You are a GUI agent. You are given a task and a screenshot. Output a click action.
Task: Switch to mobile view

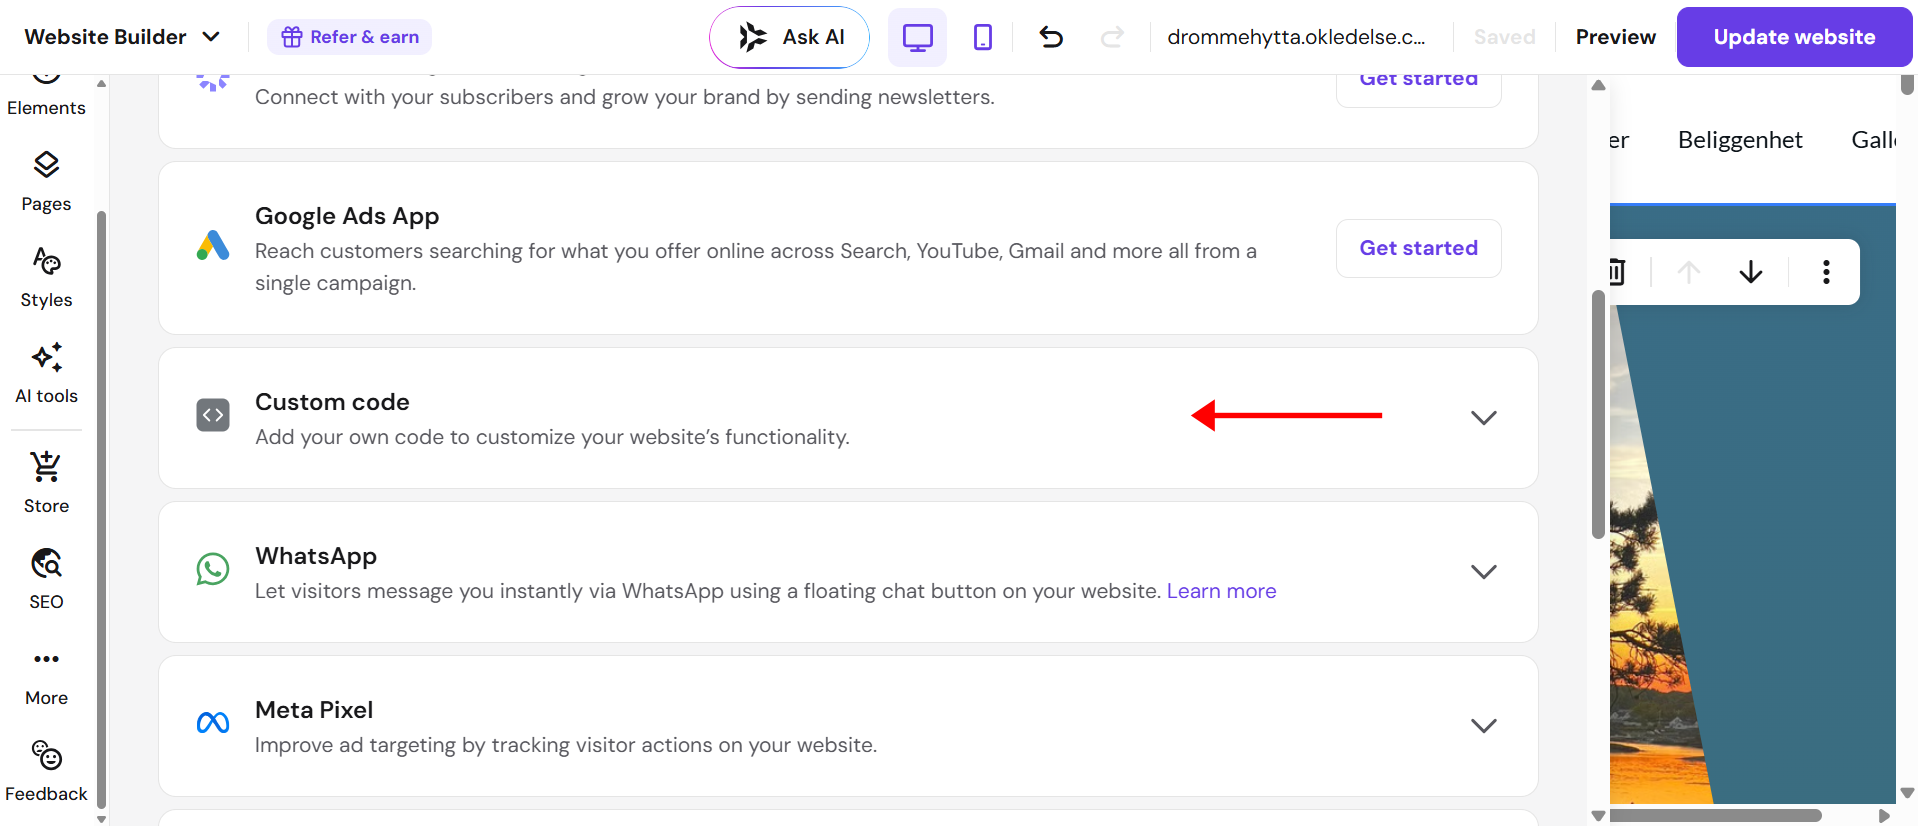(983, 37)
